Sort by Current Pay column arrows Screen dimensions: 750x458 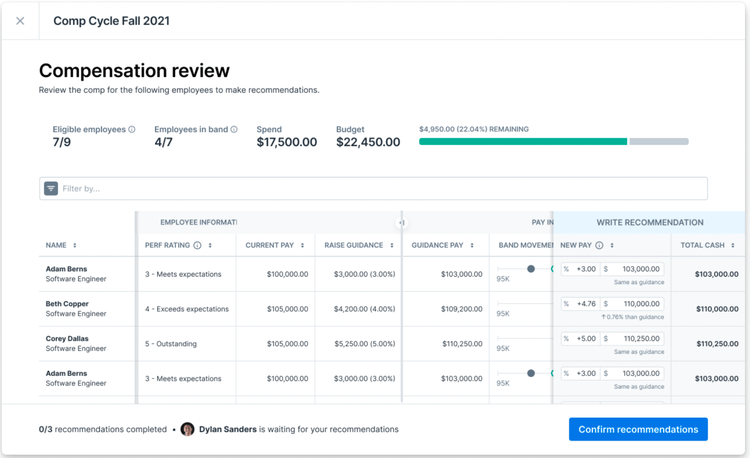pos(302,245)
